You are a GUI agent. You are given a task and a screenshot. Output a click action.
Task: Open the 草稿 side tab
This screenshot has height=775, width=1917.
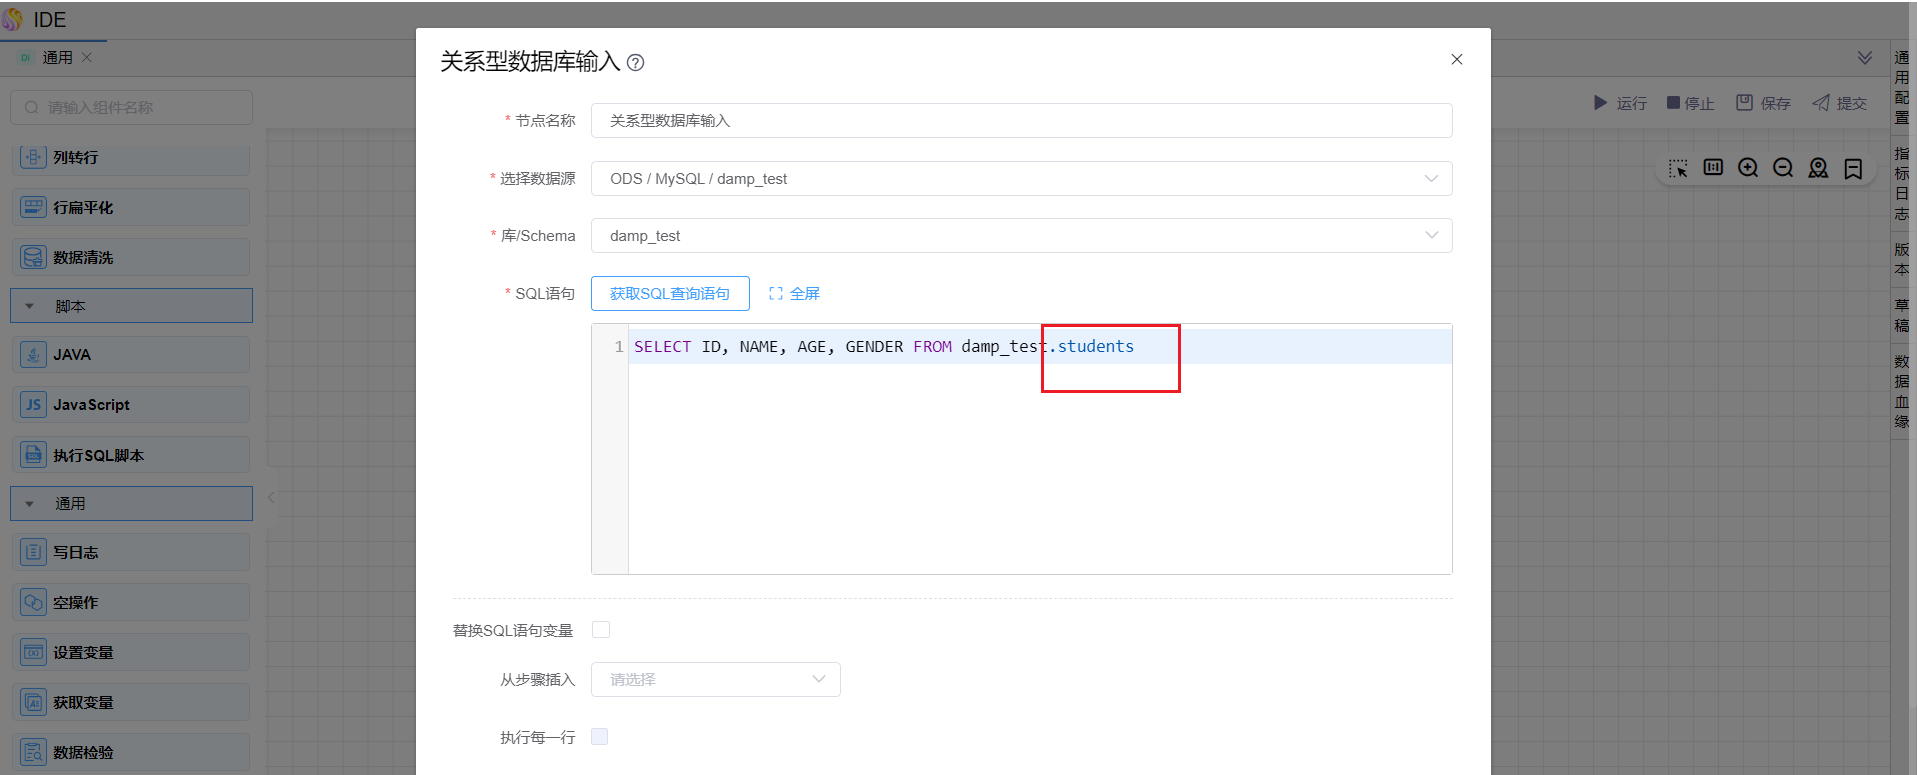[x=1901, y=315]
